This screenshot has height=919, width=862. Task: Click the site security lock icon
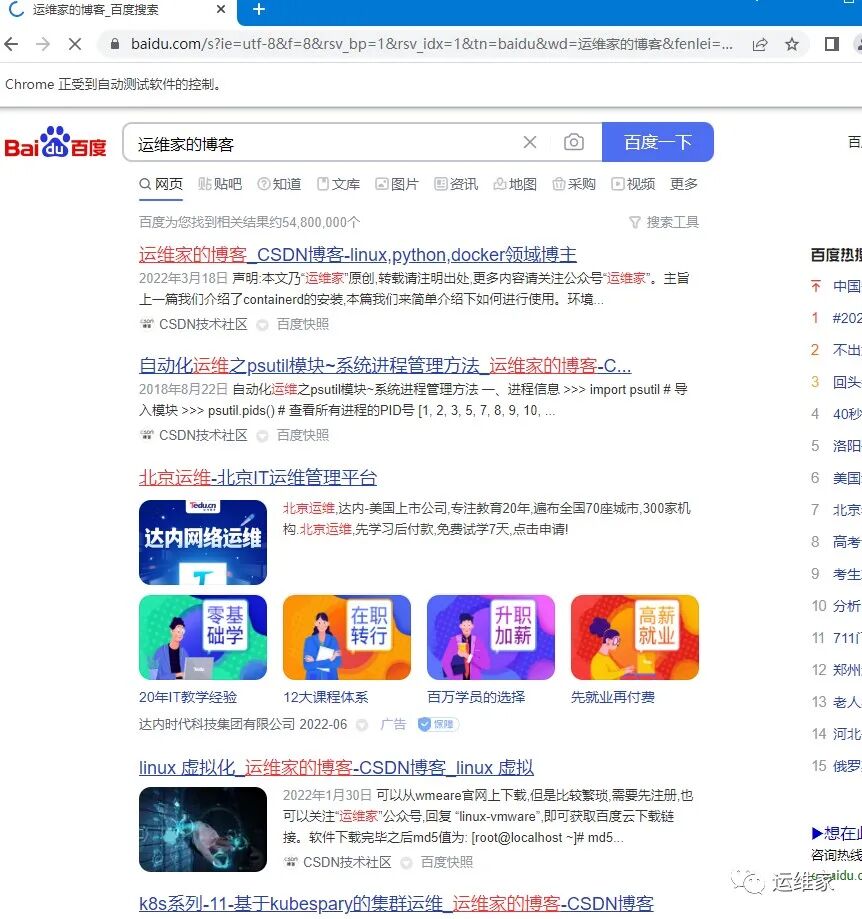tap(114, 45)
